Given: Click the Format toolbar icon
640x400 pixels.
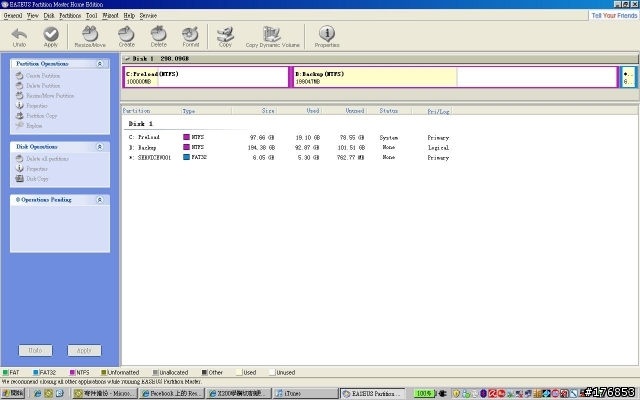Looking at the screenshot, I should tap(191, 37).
